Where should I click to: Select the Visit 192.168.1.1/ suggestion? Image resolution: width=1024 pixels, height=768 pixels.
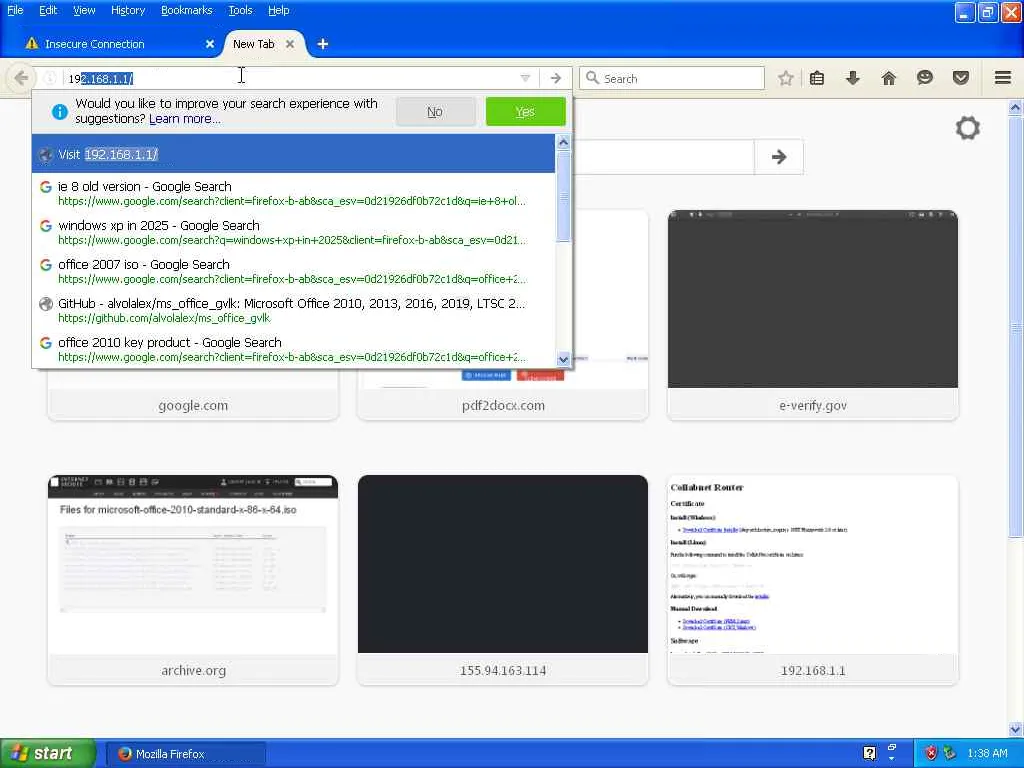click(293, 154)
